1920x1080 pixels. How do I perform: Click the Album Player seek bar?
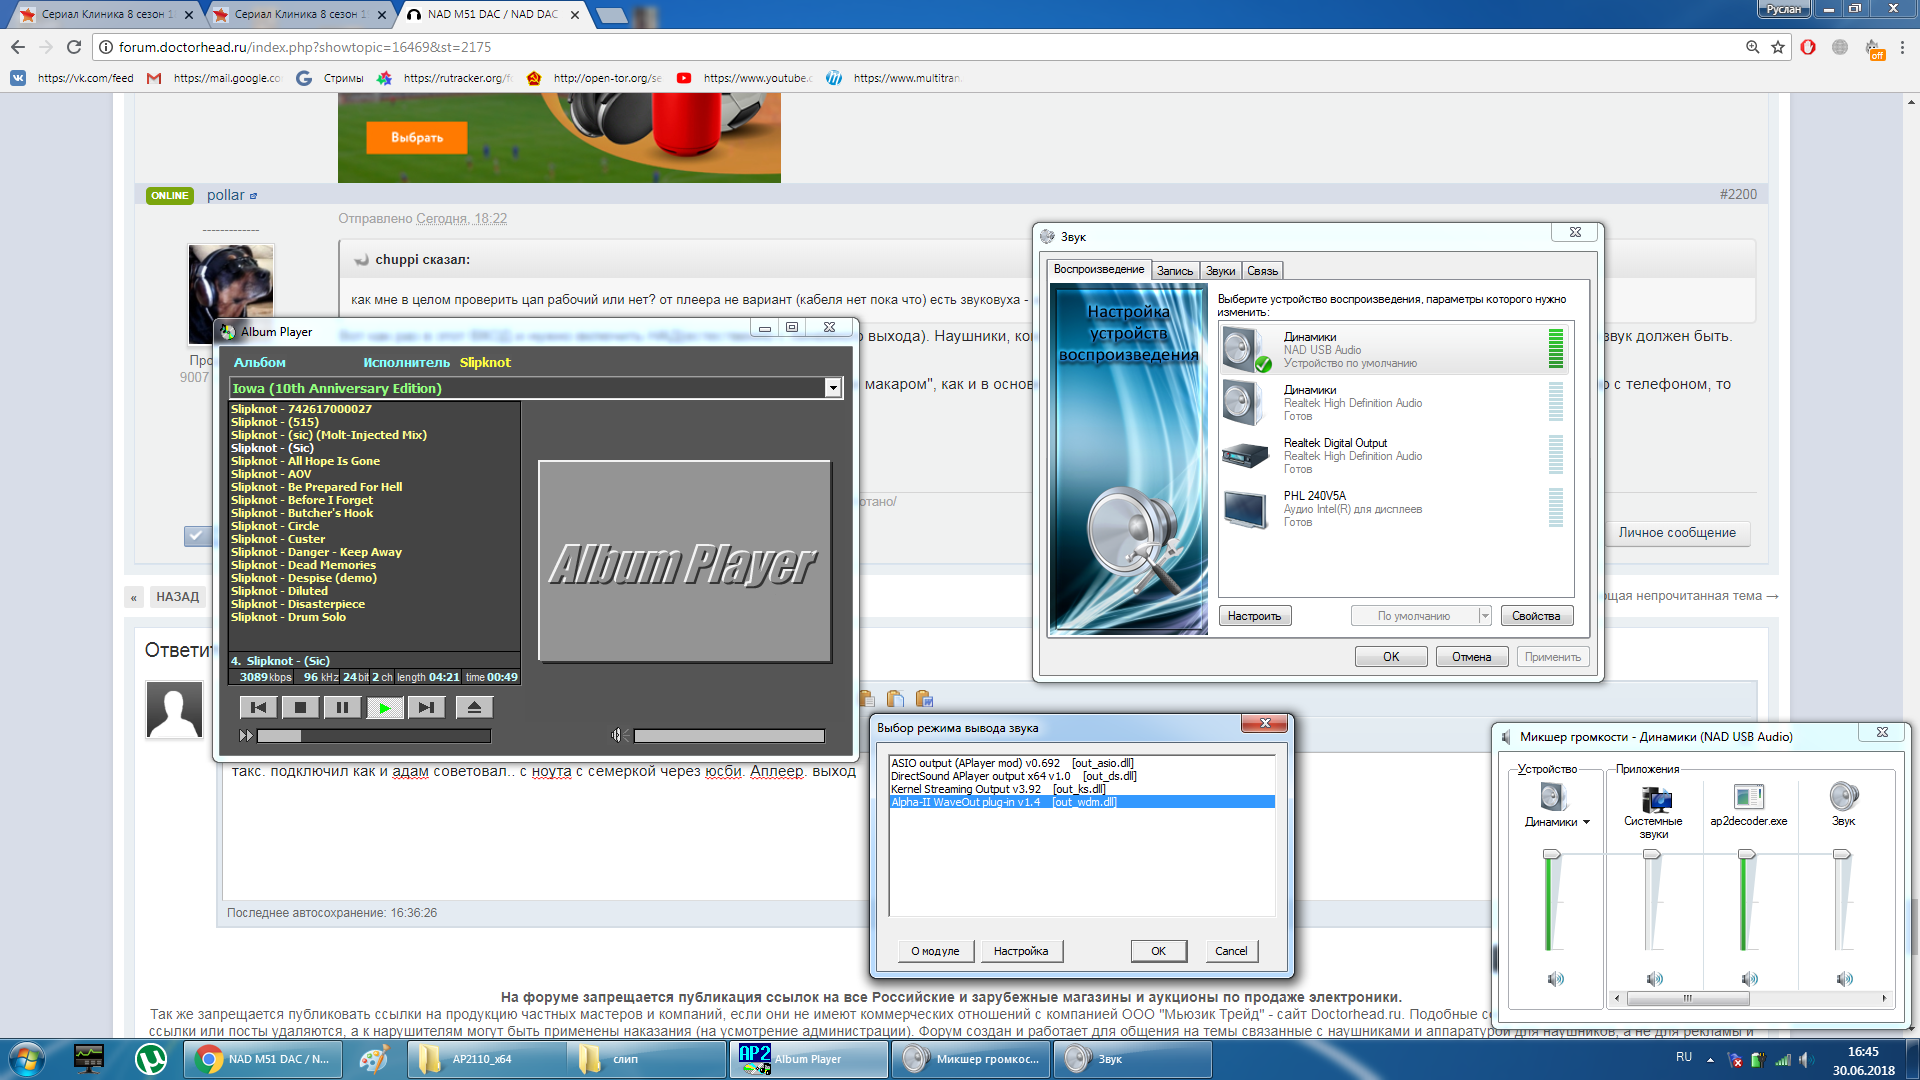tap(374, 736)
